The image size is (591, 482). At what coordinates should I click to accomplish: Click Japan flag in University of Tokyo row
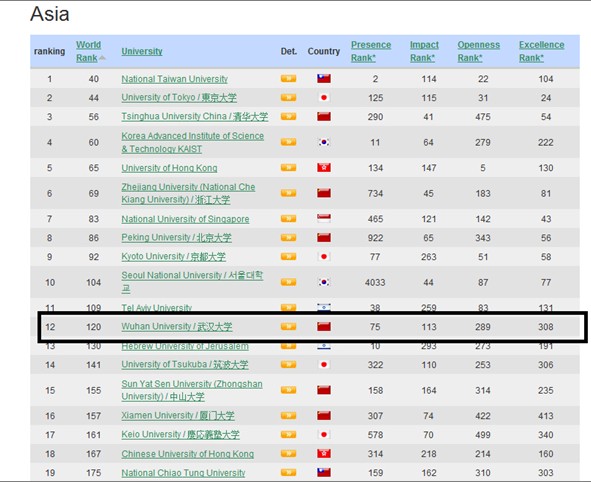point(324,98)
